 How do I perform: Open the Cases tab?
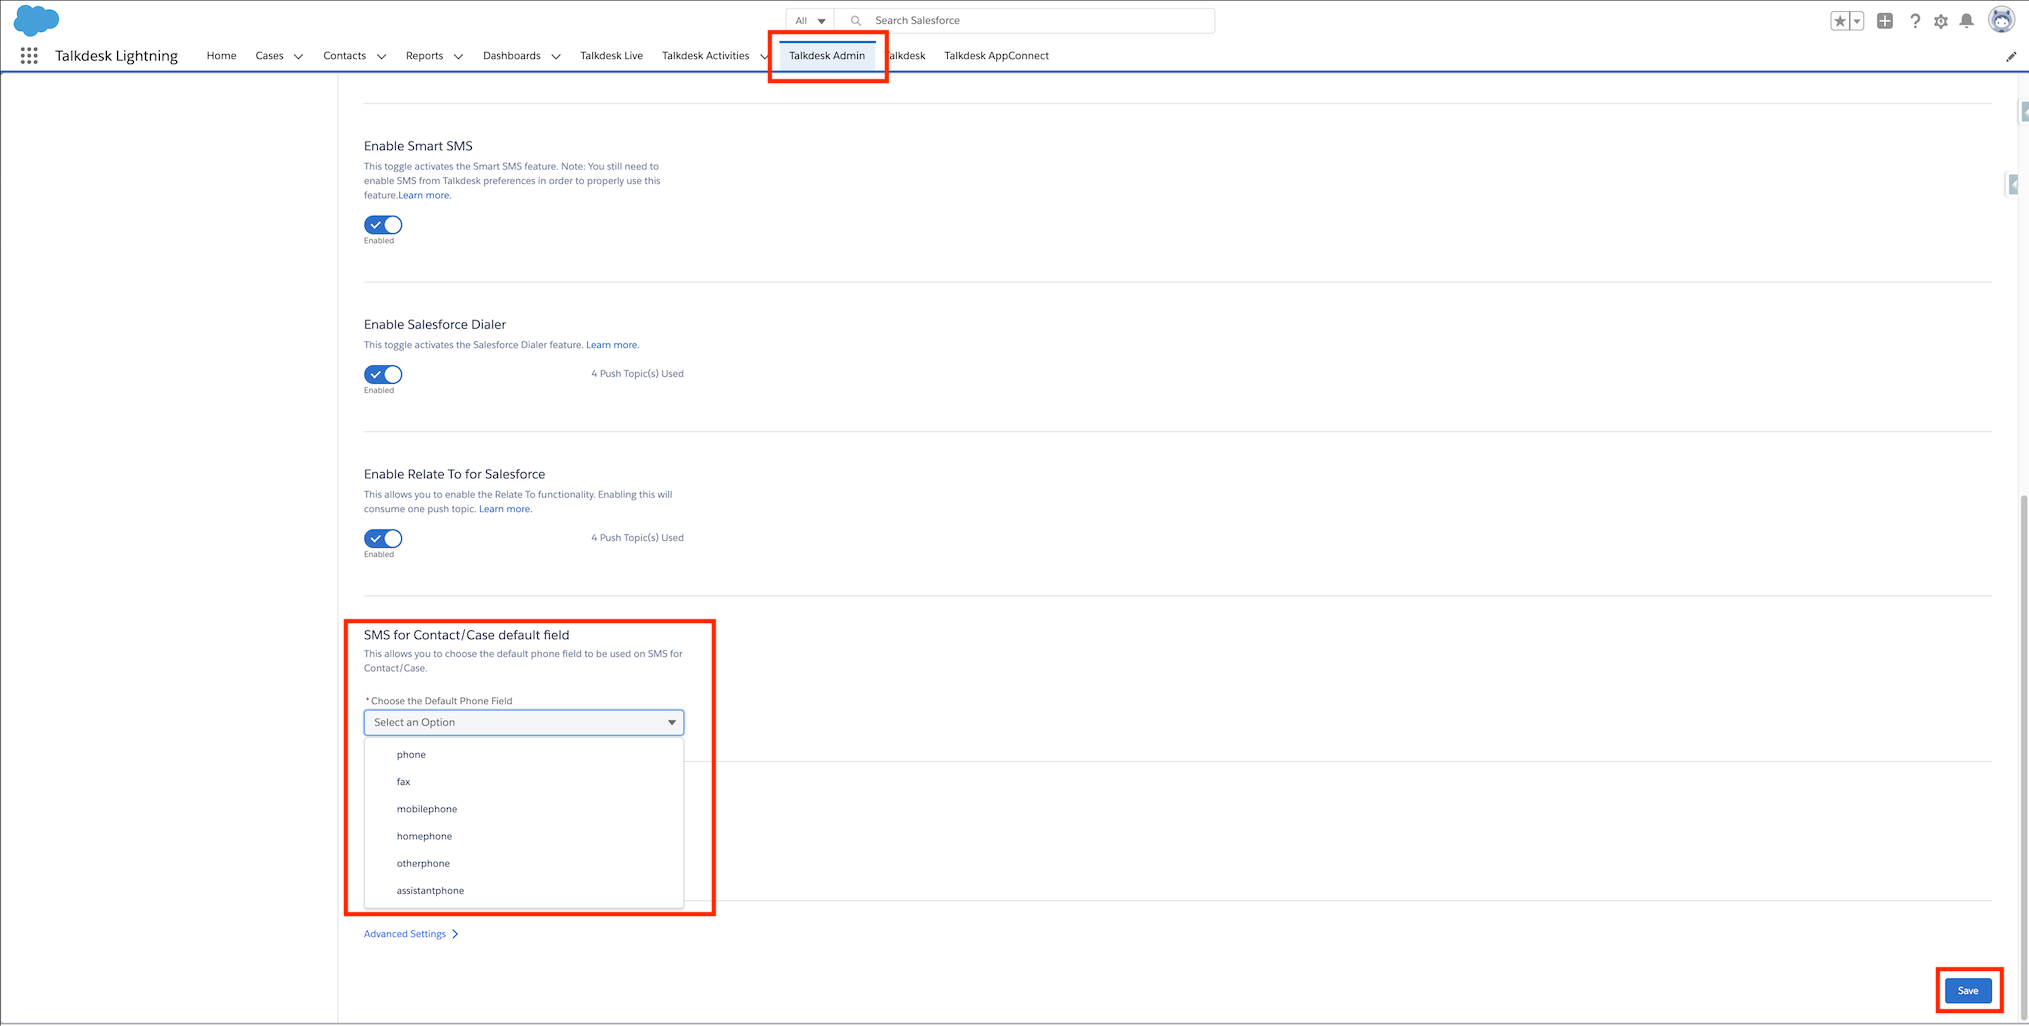click(x=269, y=56)
